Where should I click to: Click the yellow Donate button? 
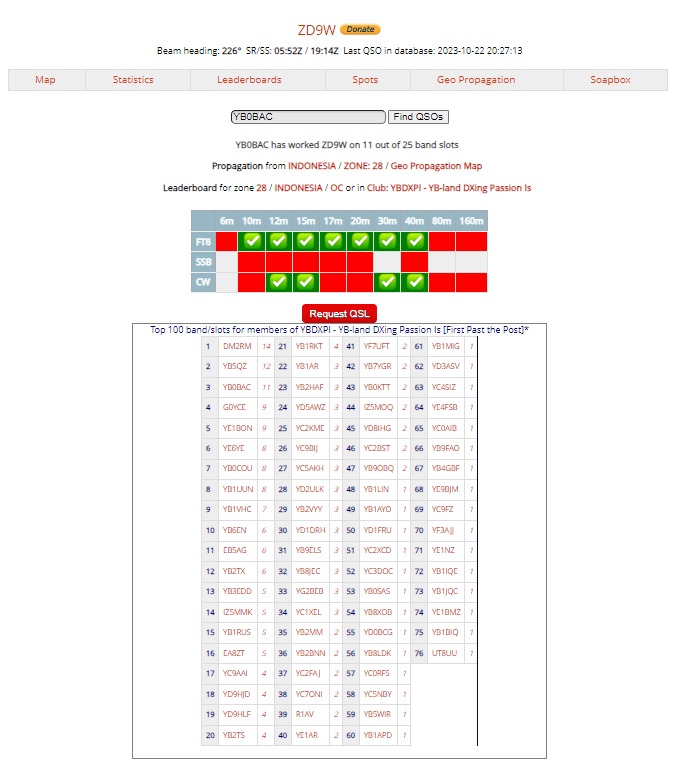360,30
